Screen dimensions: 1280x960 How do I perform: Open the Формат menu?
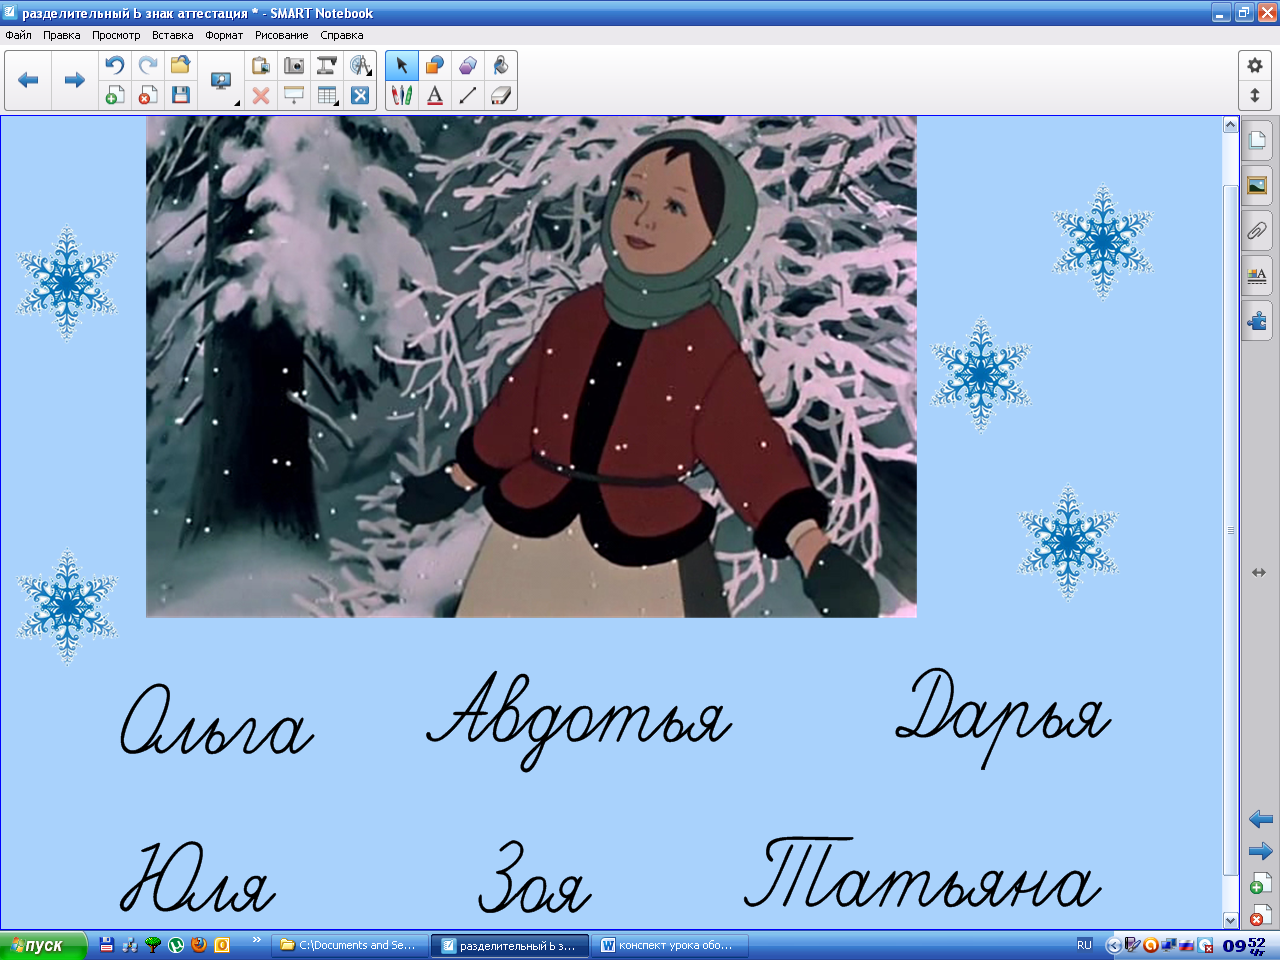(224, 35)
